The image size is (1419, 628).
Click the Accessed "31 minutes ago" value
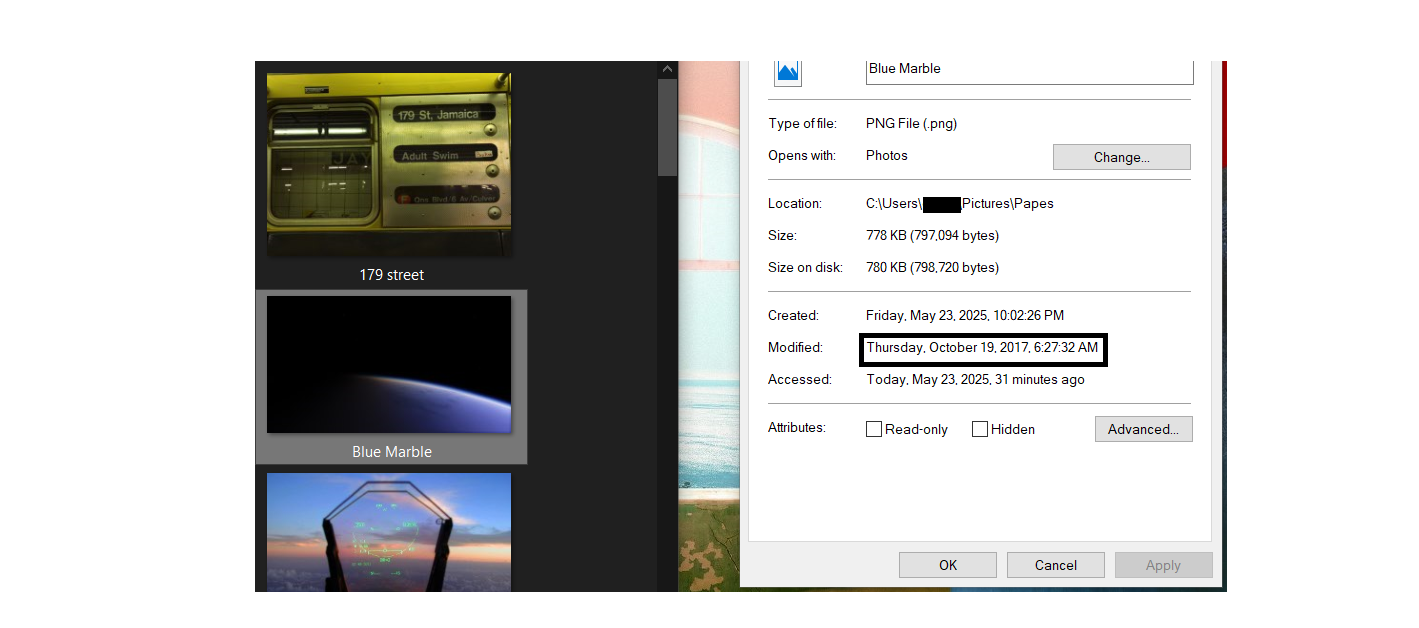(975, 380)
